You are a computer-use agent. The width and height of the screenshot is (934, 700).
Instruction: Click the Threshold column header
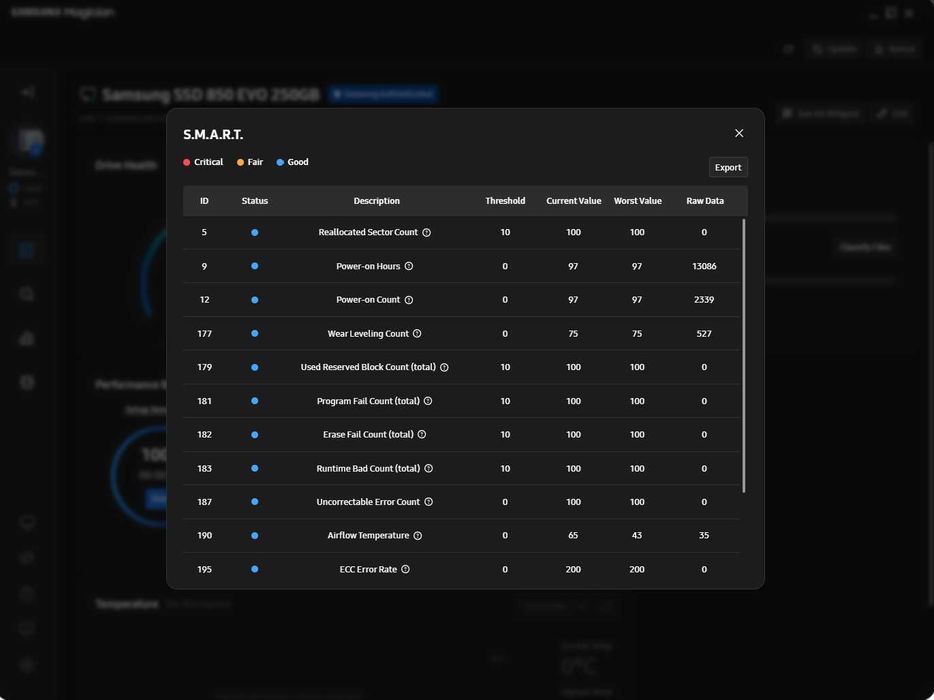505,201
